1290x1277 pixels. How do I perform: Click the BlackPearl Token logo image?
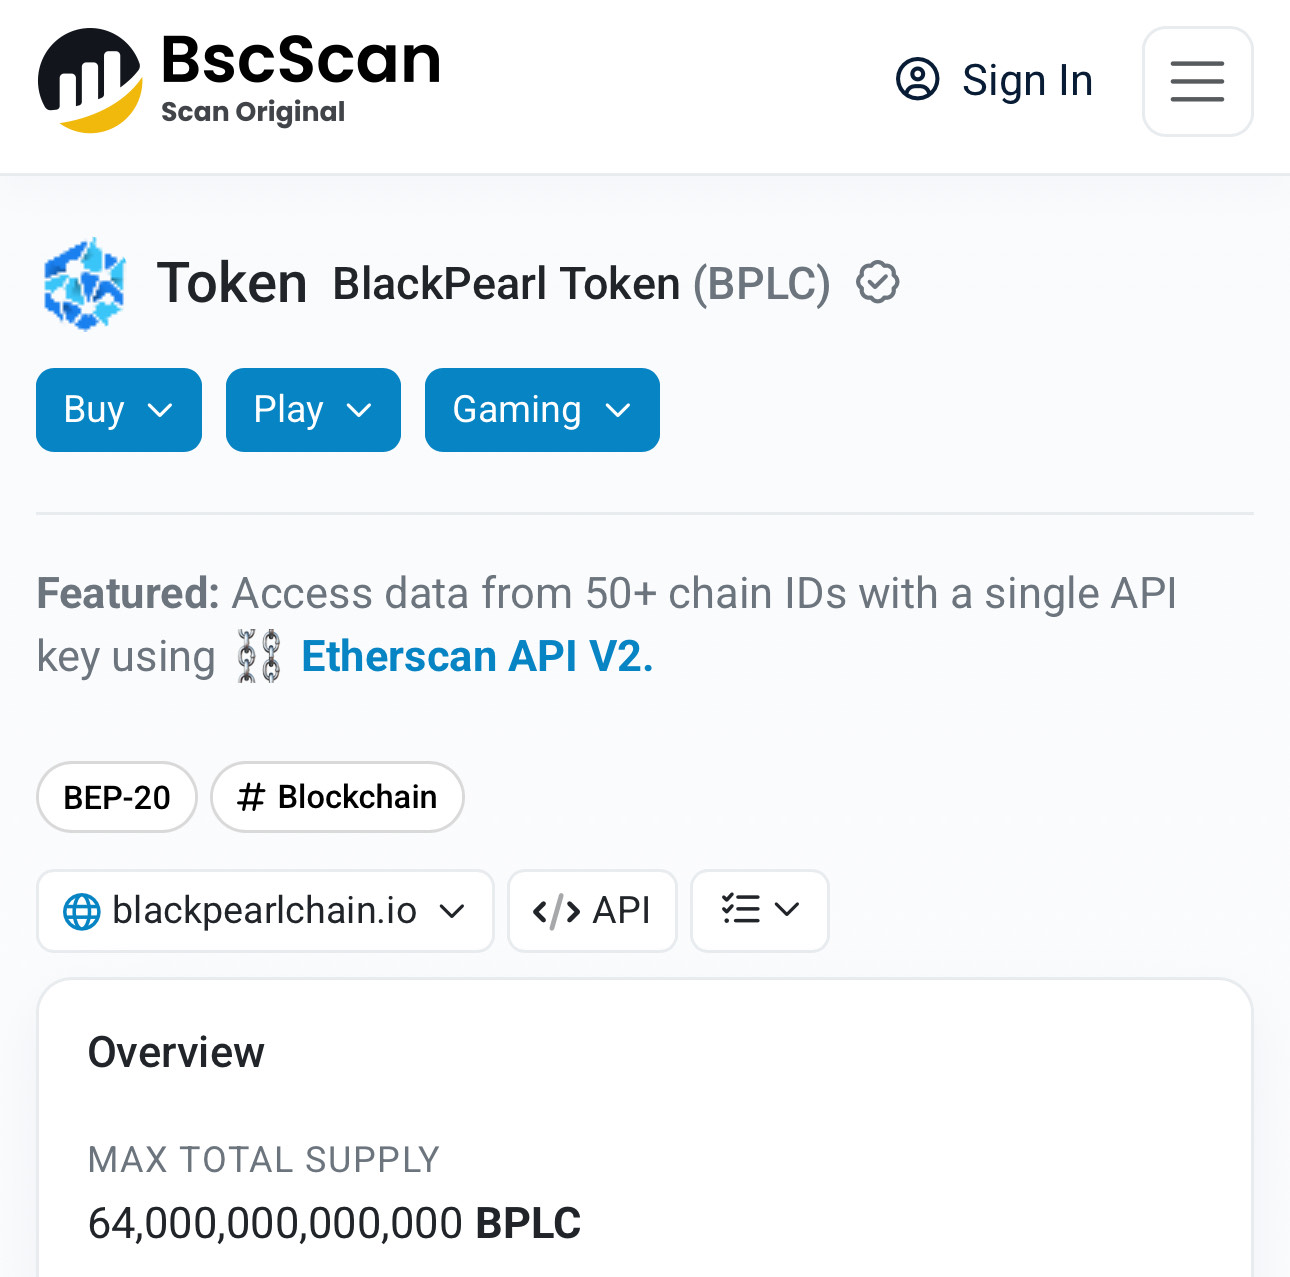click(85, 283)
